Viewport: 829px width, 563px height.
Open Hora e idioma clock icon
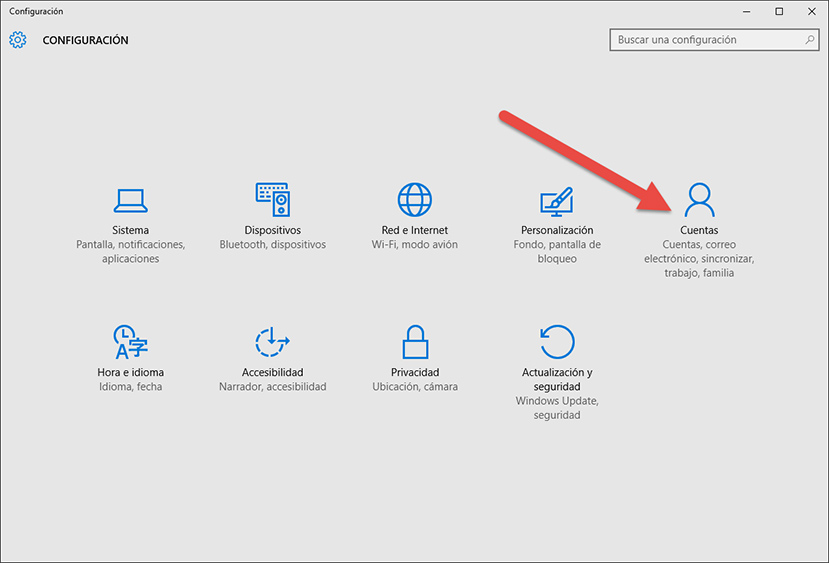coord(130,342)
